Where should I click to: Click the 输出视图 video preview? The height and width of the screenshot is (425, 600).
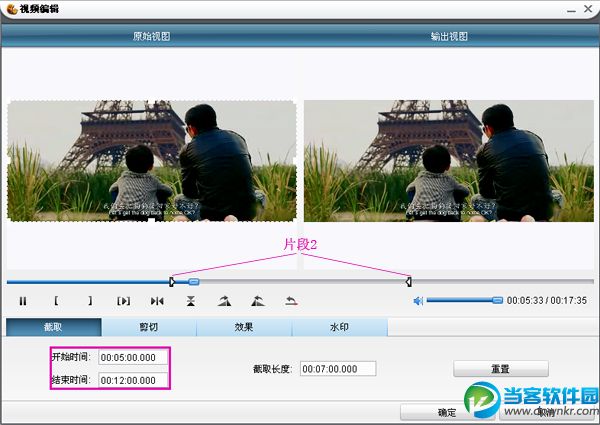click(x=448, y=161)
